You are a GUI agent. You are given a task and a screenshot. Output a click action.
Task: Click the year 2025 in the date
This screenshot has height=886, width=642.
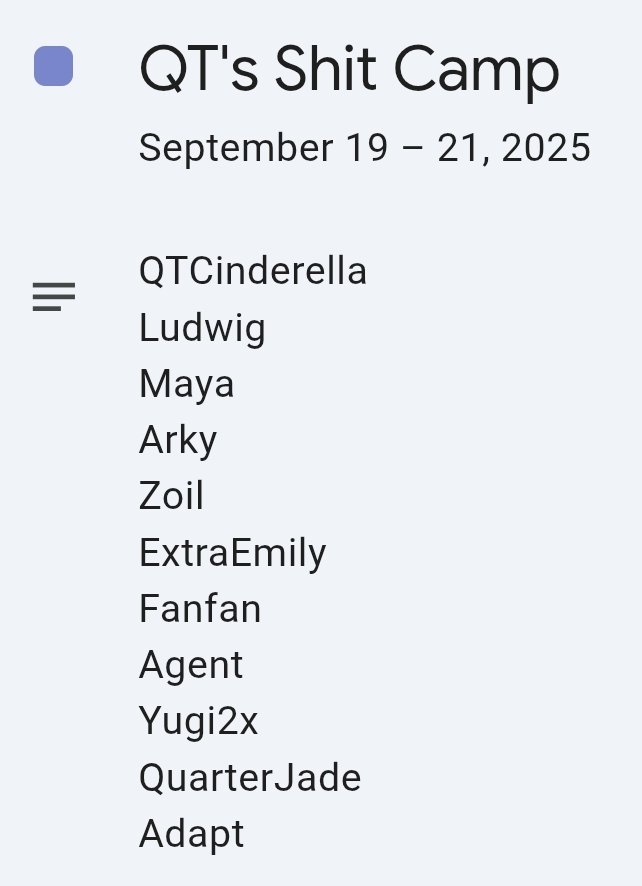(546, 148)
